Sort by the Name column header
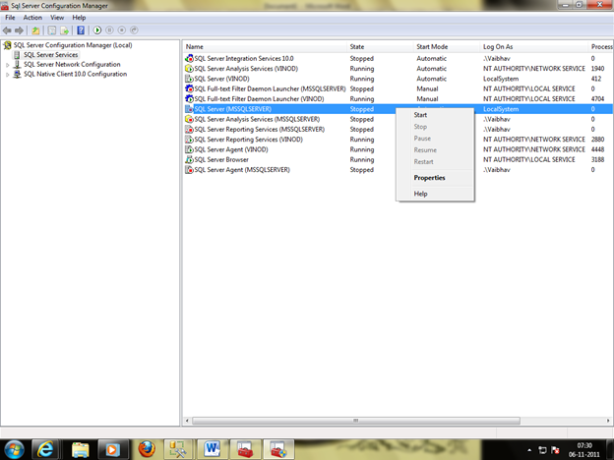This screenshot has height=460, width=614. click(264, 47)
